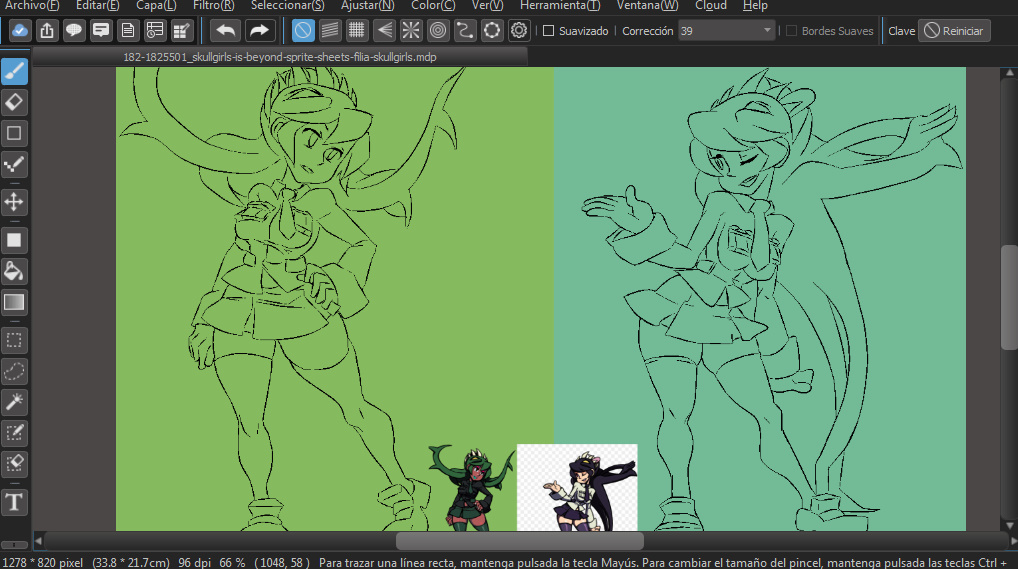Open the Editar menu
Screen dimensions: 1018x569
[97, 6]
